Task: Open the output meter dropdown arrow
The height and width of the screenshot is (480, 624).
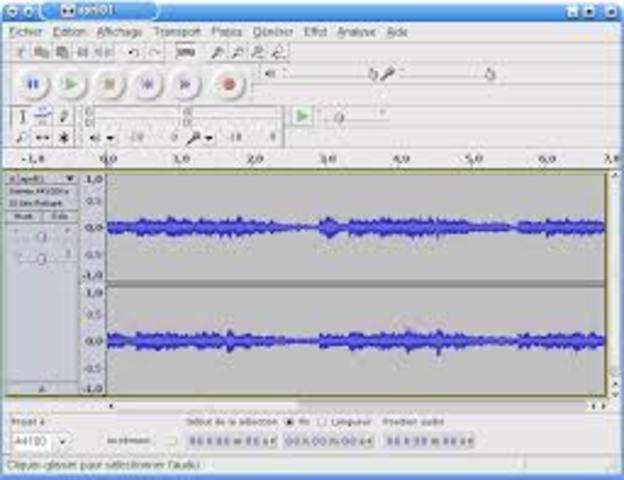Action: (x=111, y=139)
